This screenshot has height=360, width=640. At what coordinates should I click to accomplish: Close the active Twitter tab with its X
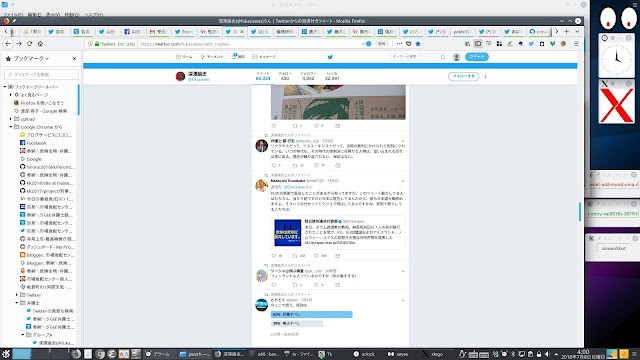point(242,31)
